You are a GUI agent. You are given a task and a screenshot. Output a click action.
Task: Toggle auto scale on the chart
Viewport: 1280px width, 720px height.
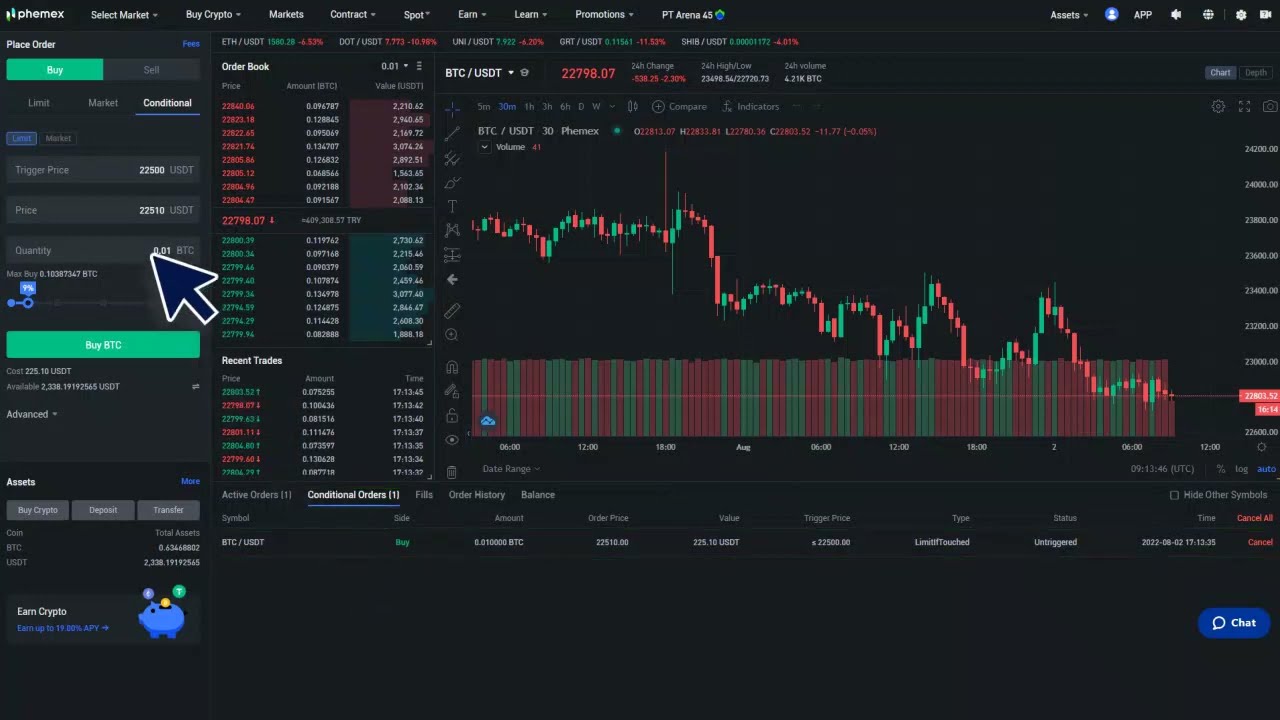tap(1266, 469)
